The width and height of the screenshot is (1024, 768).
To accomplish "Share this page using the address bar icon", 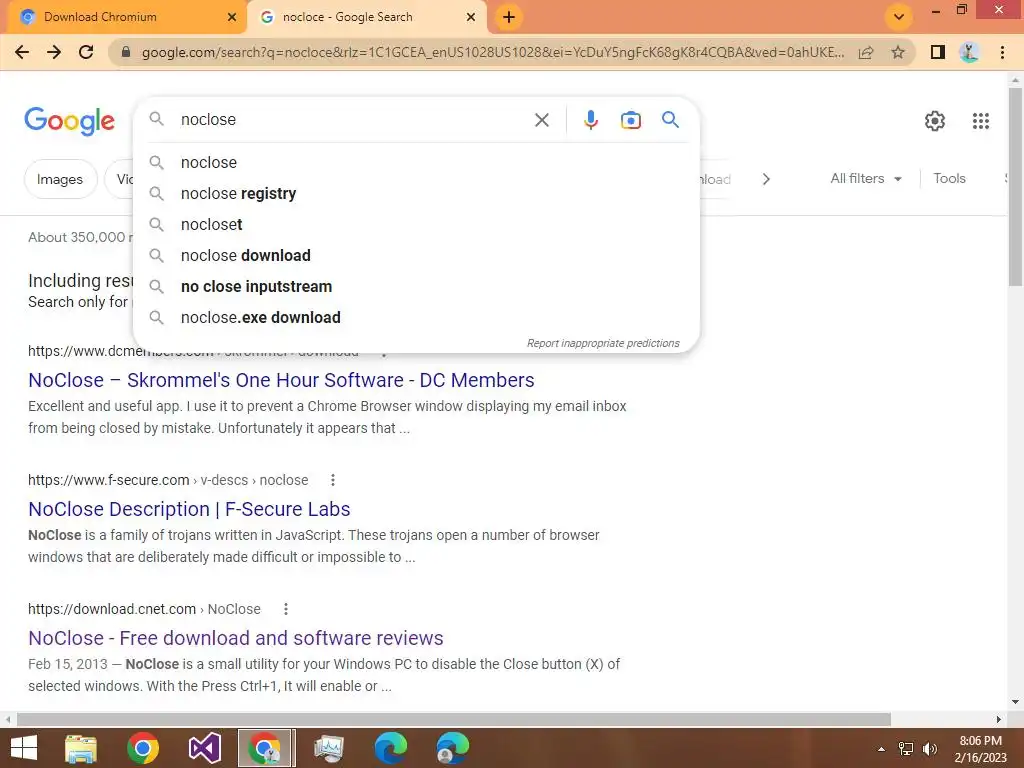I will (866, 52).
